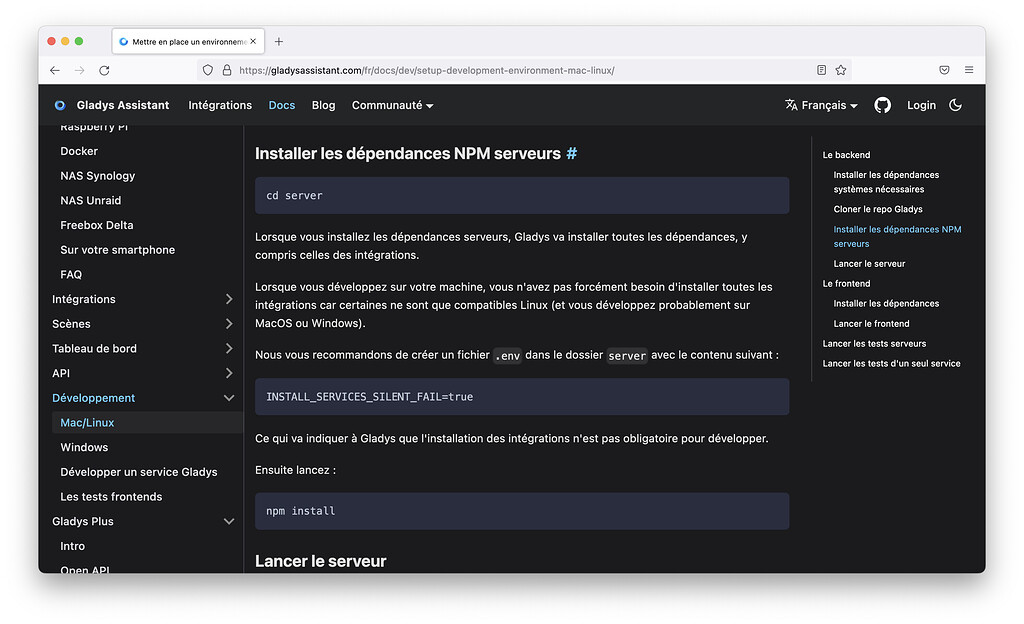Open the GitHub repository icon
The width and height of the screenshot is (1024, 624).
pyautogui.click(x=882, y=105)
